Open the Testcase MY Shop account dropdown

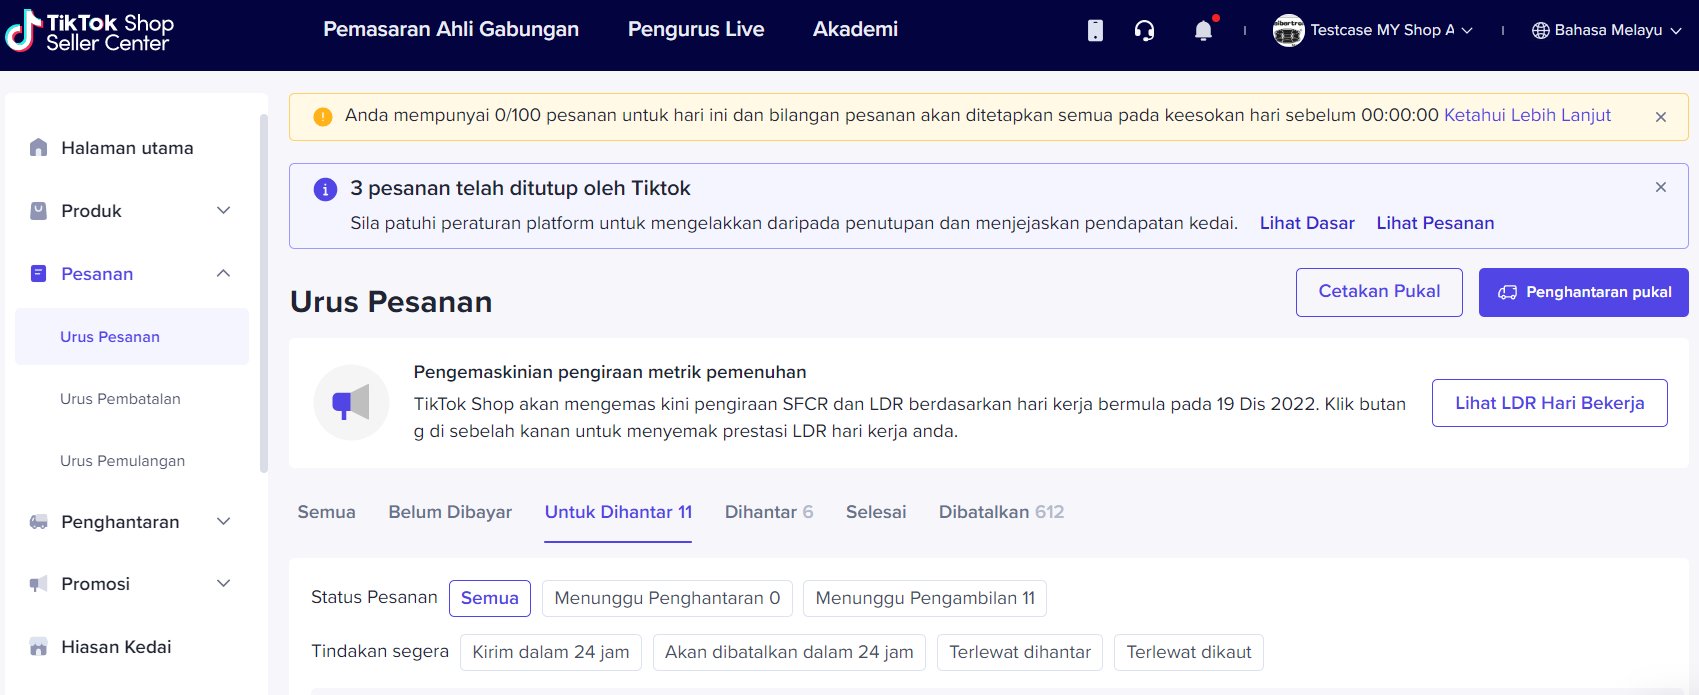[1372, 30]
